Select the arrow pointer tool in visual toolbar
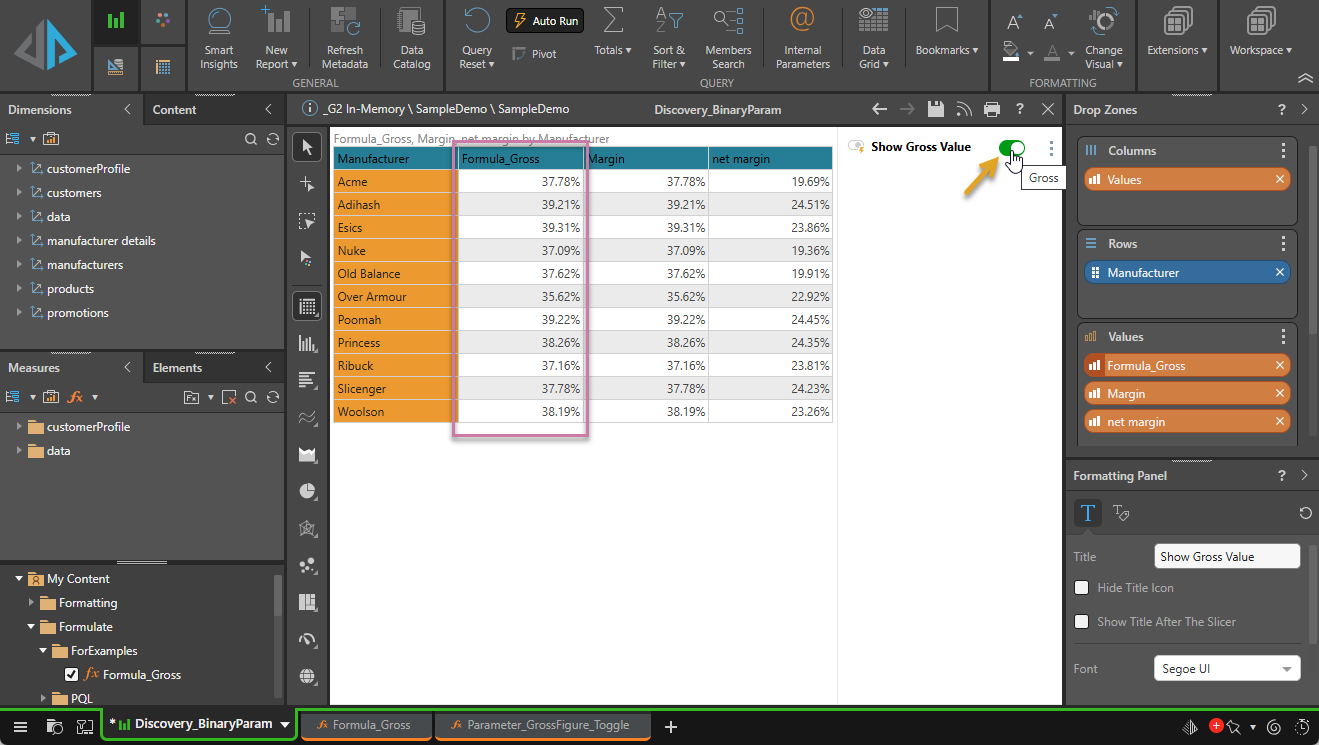The image size is (1319, 745). point(307,147)
